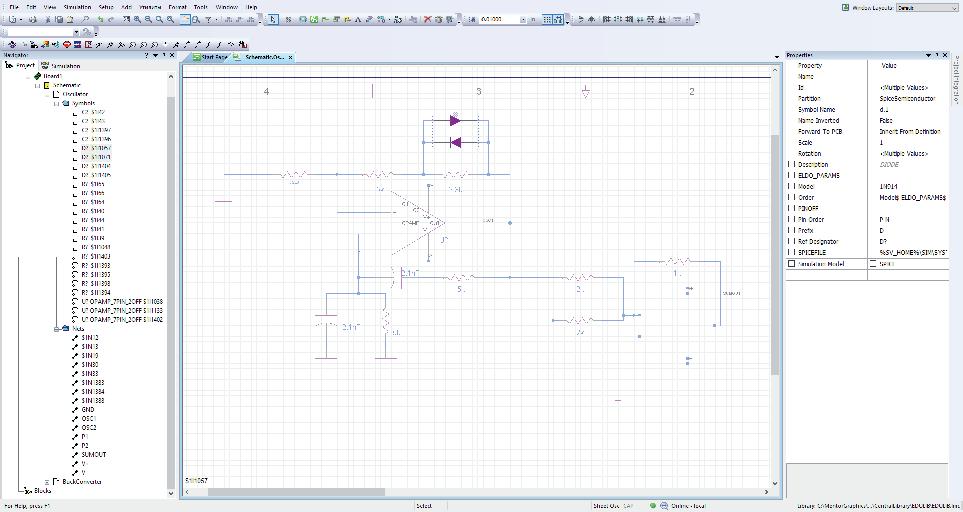Collapse the Symbols folder node
963x512 pixels.
[x=56, y=104]
